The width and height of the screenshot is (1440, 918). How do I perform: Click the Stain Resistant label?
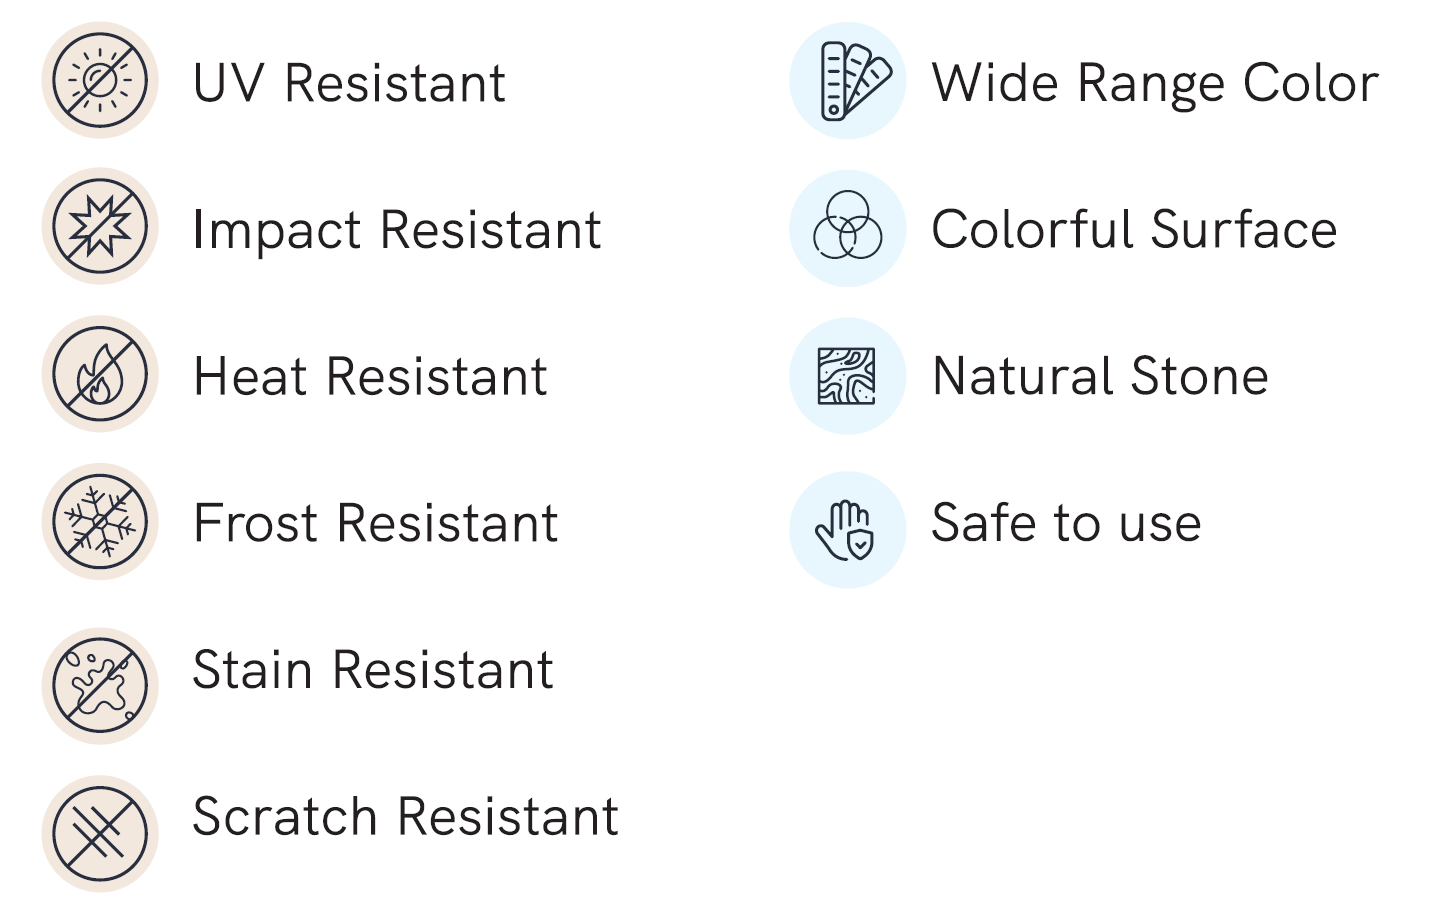point(373,670)
